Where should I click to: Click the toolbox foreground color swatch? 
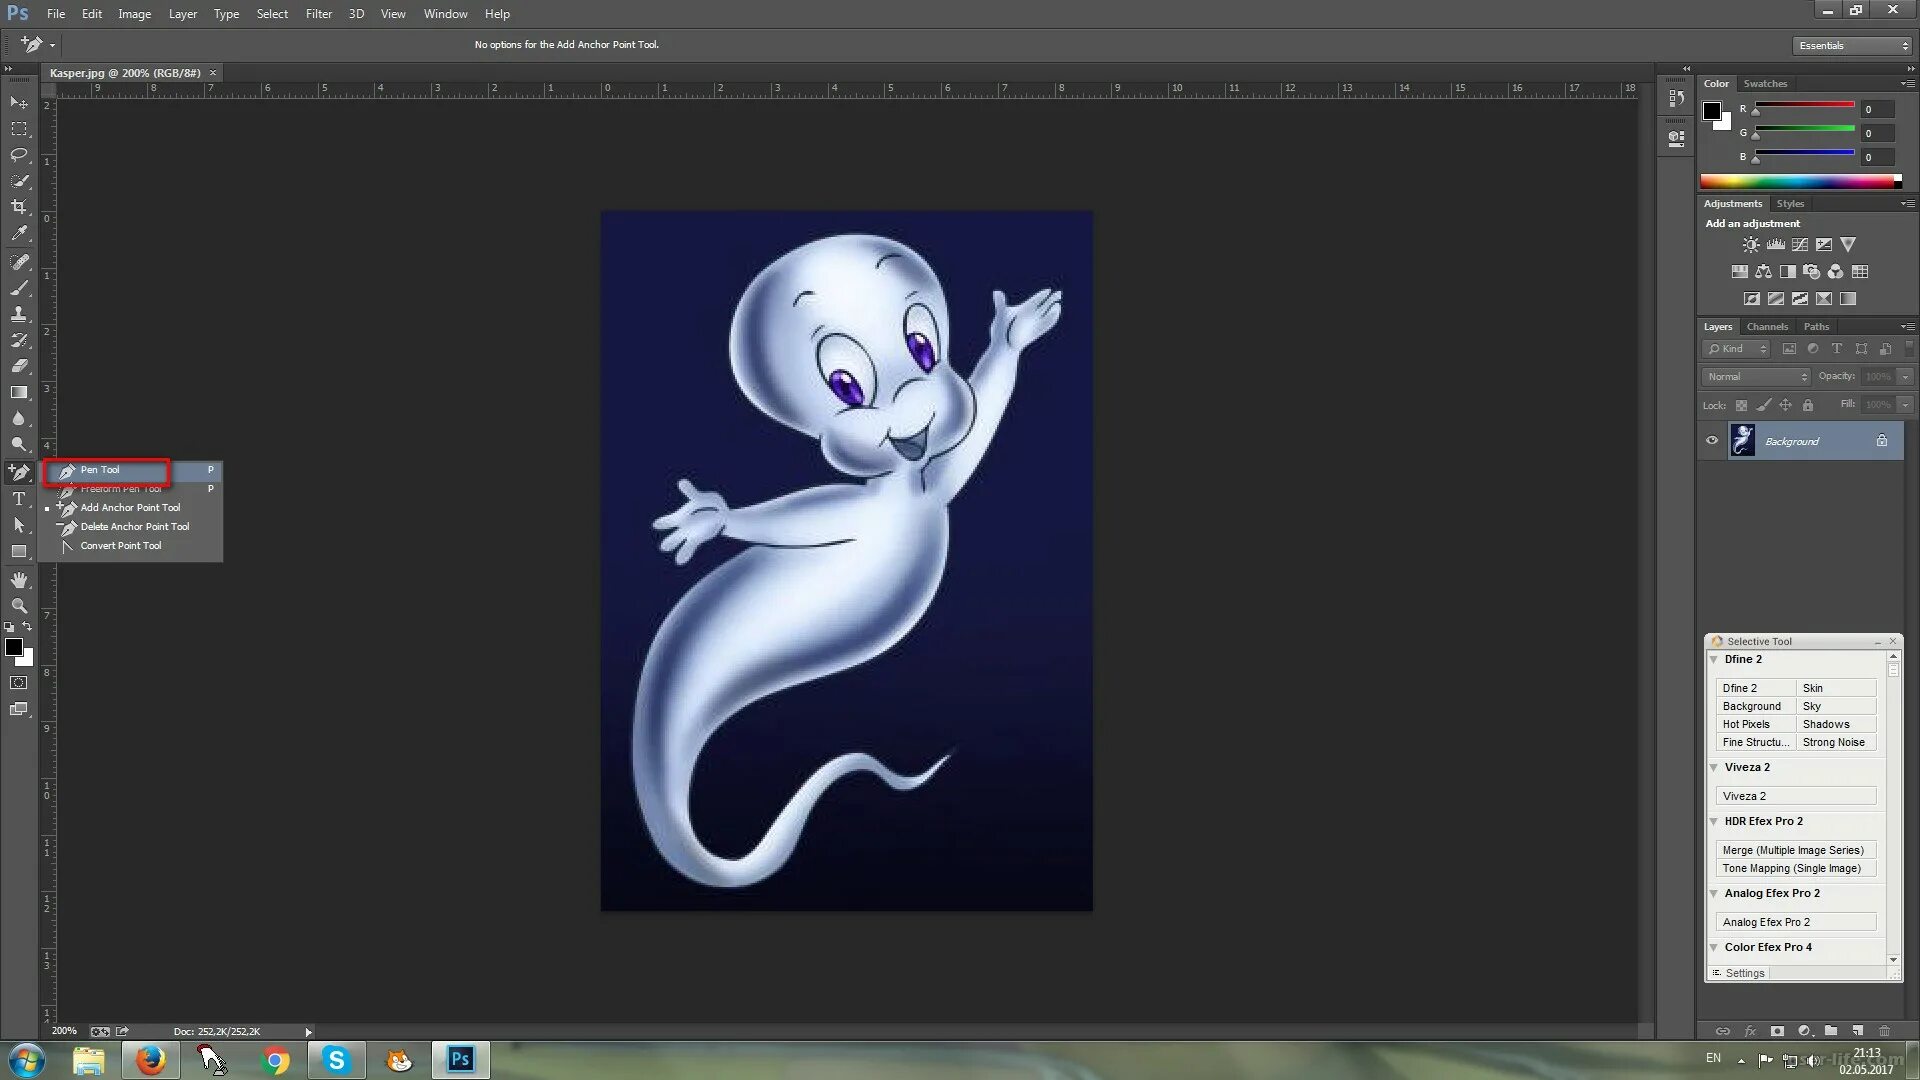14,647
